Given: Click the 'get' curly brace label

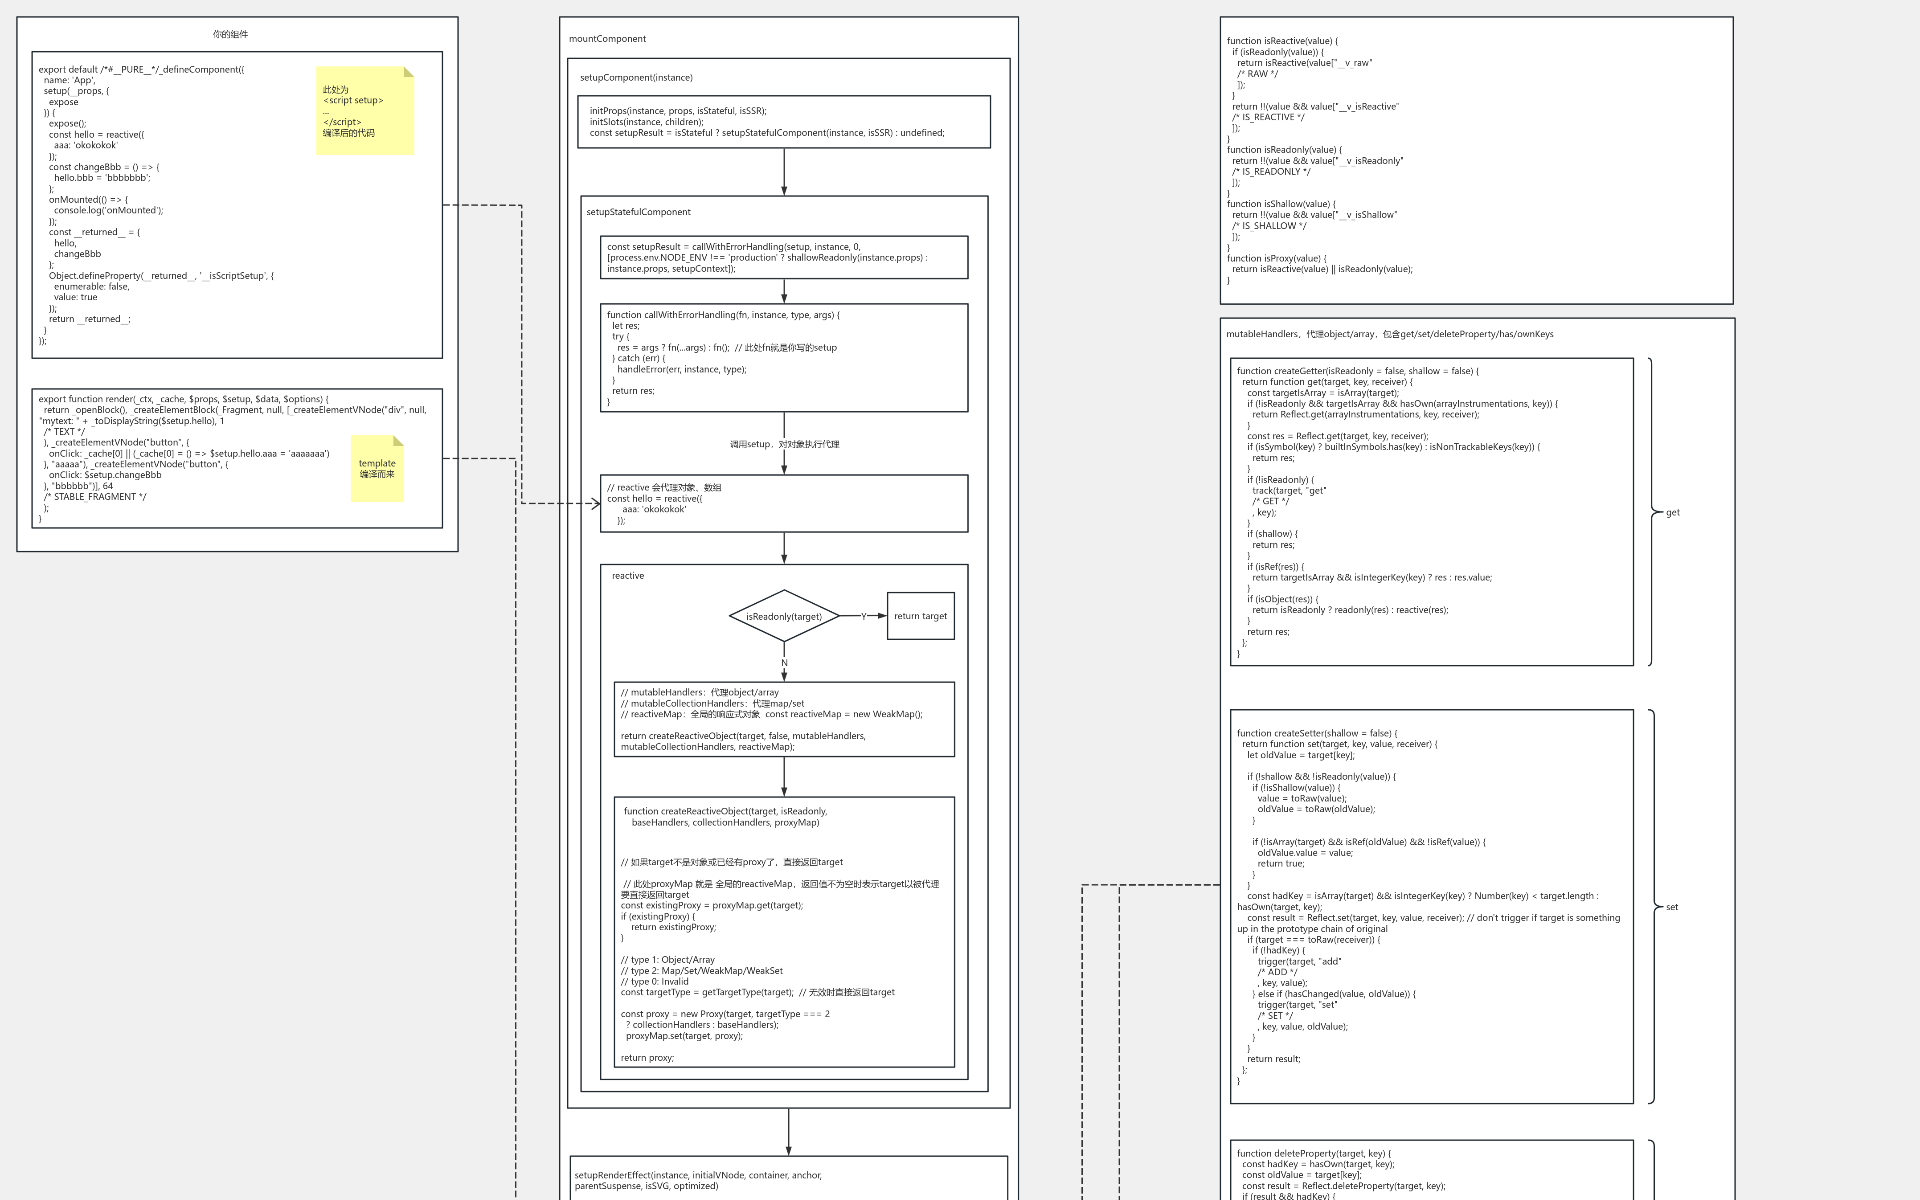Looking at the screenshot, I should pos(1672,512).
